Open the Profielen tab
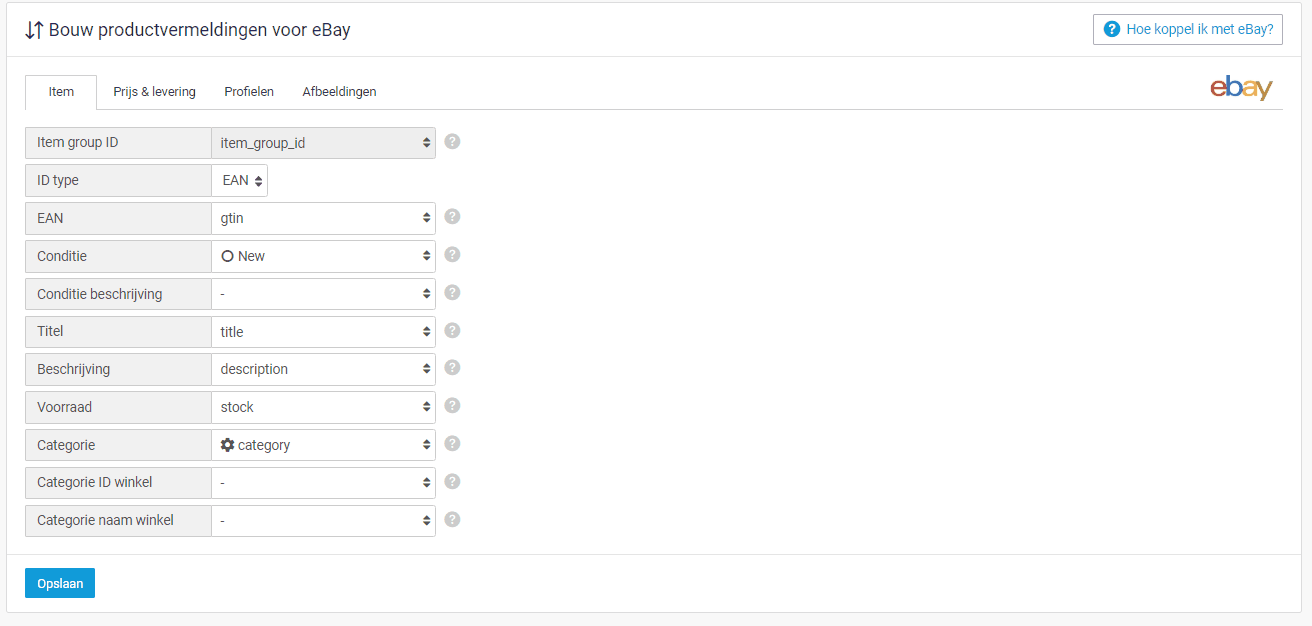Viewport: 1312px width, 626px height. 249,91
